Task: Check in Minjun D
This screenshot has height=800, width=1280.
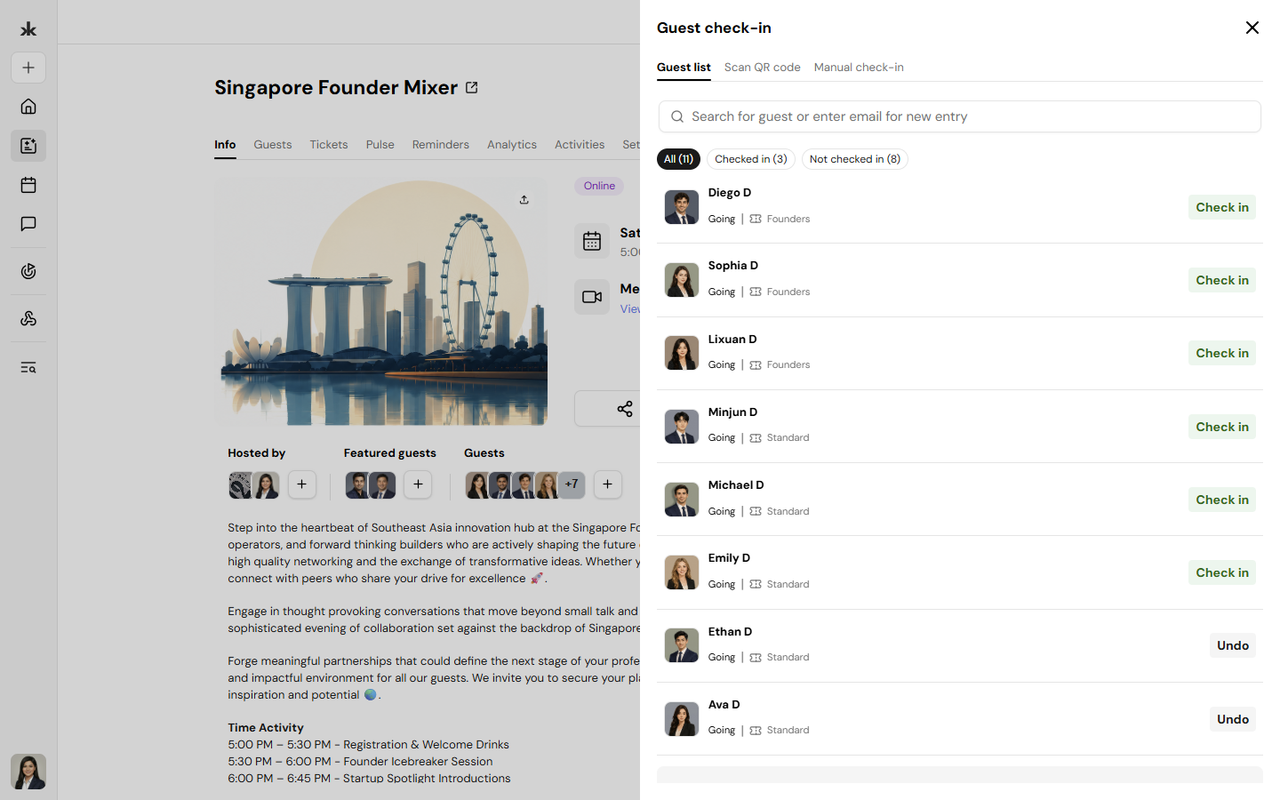Action: click(1222, 427)
